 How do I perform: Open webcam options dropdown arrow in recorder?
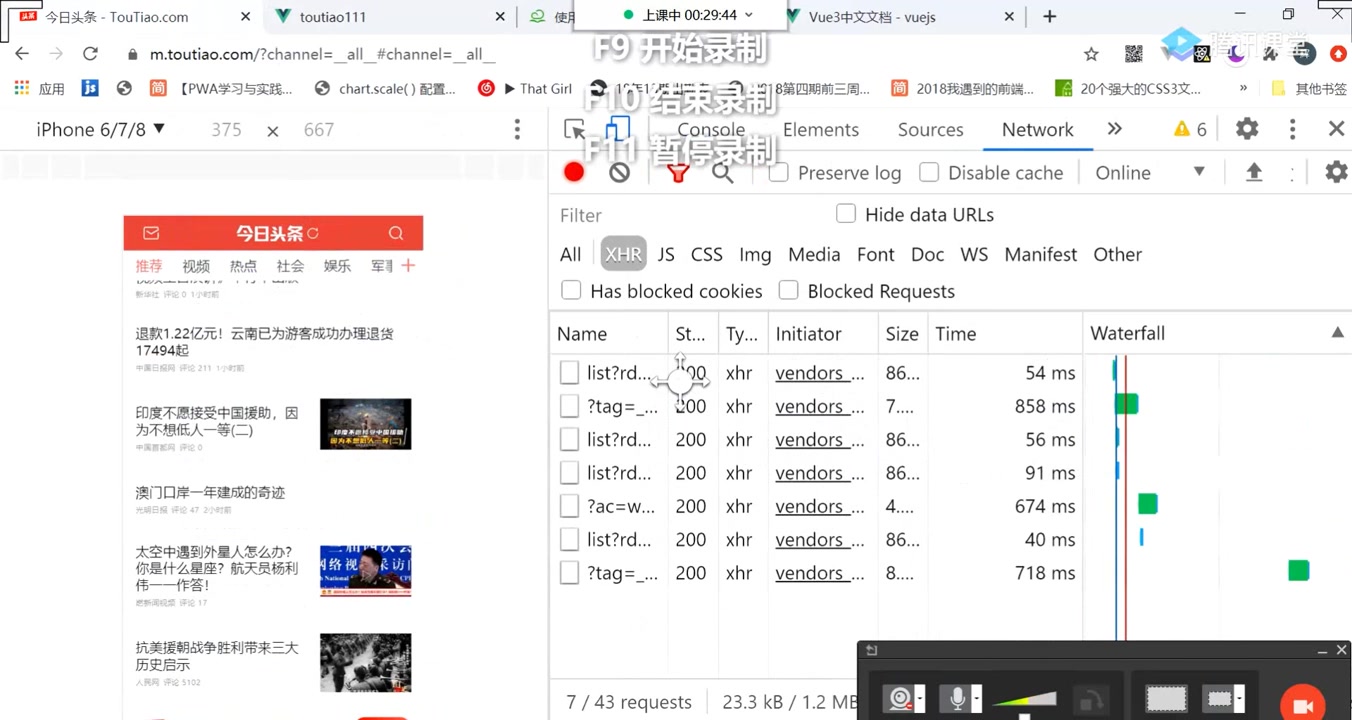920,698
